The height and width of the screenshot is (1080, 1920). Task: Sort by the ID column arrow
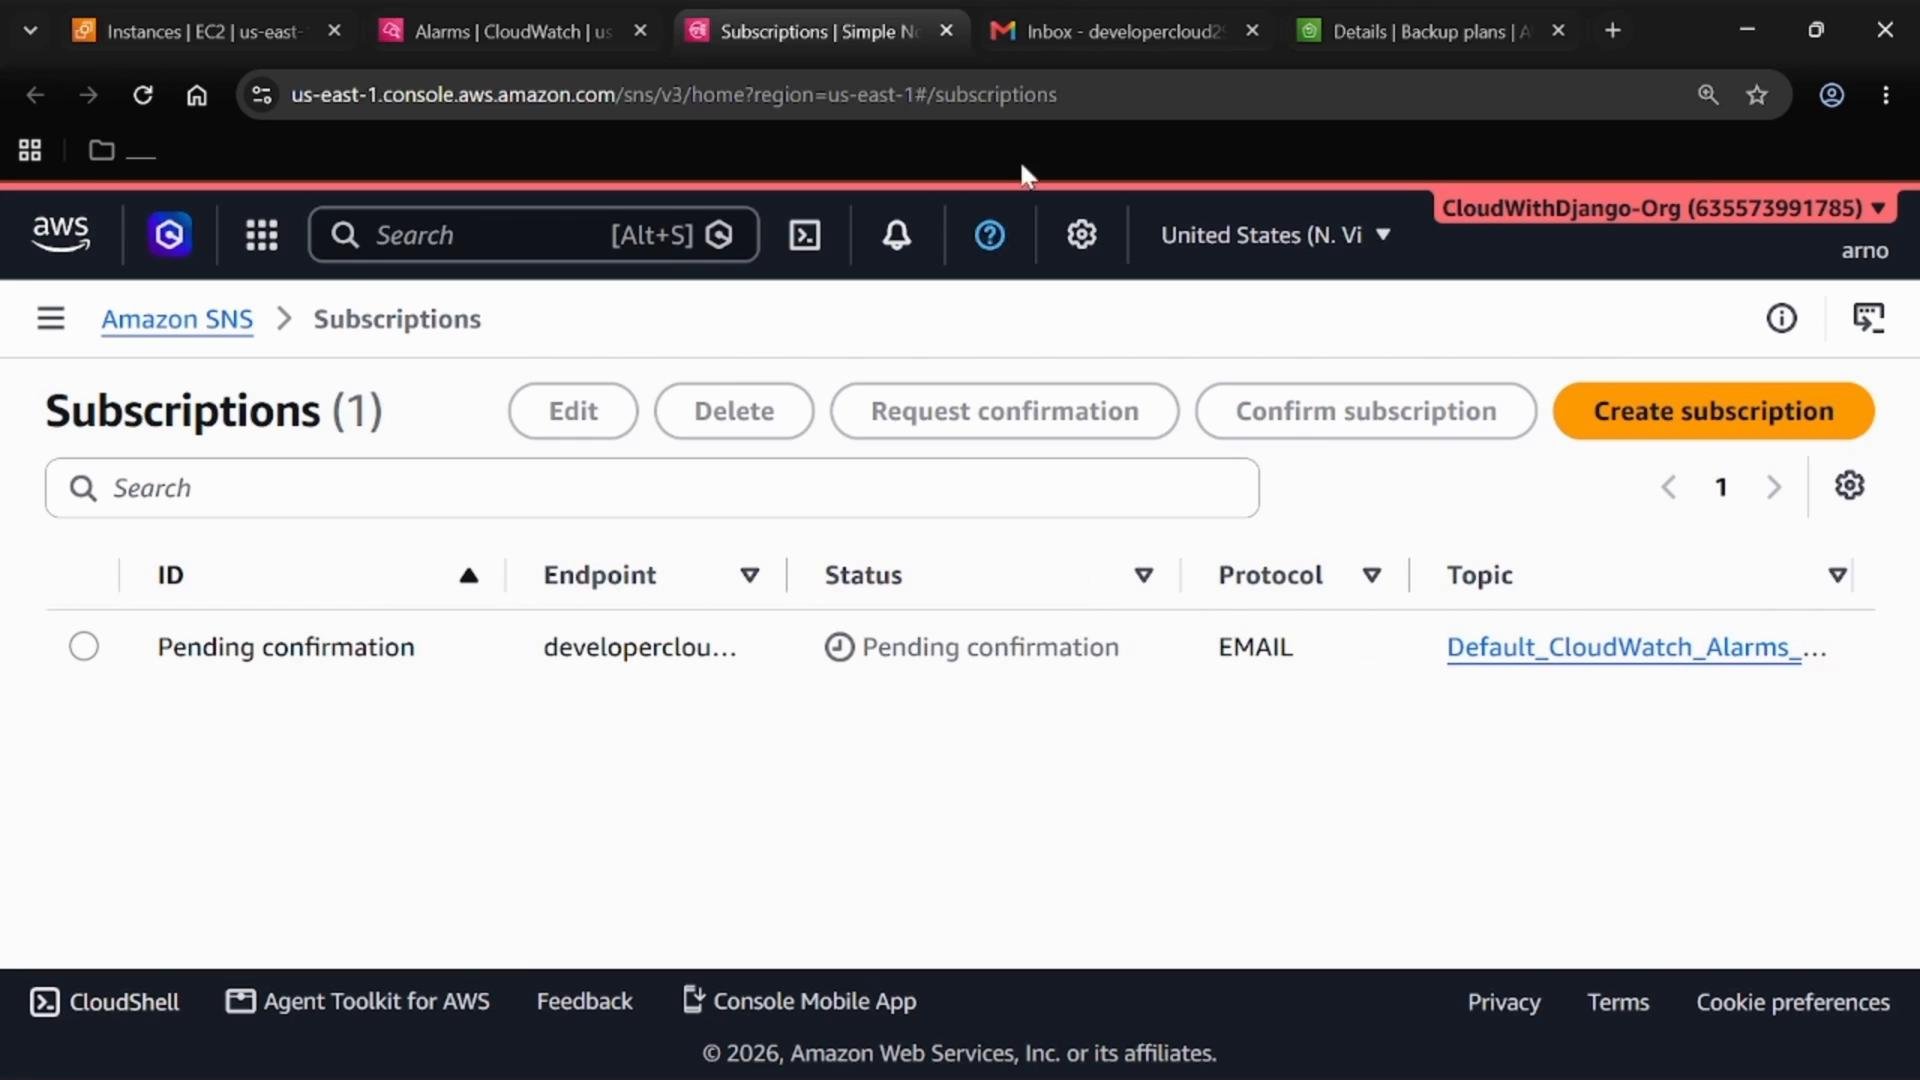point(469,575)
